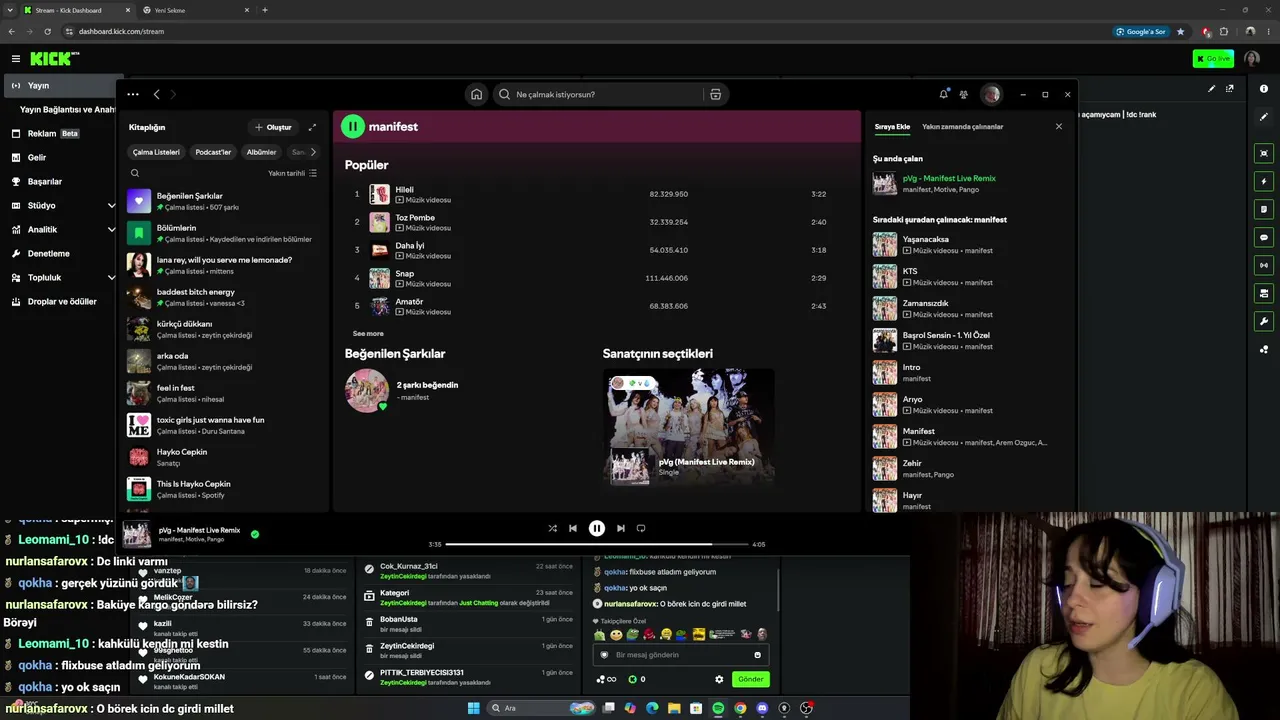Click the Go live button on Kick

[1213, 59]
